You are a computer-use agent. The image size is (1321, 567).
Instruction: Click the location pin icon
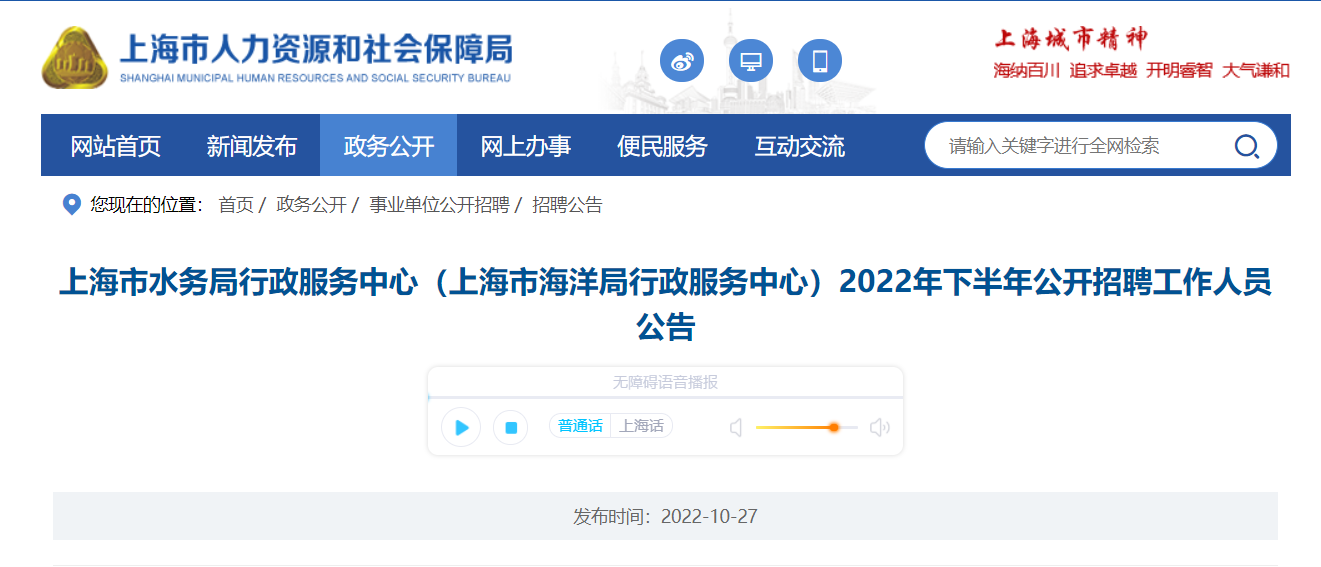coord(72,205)
